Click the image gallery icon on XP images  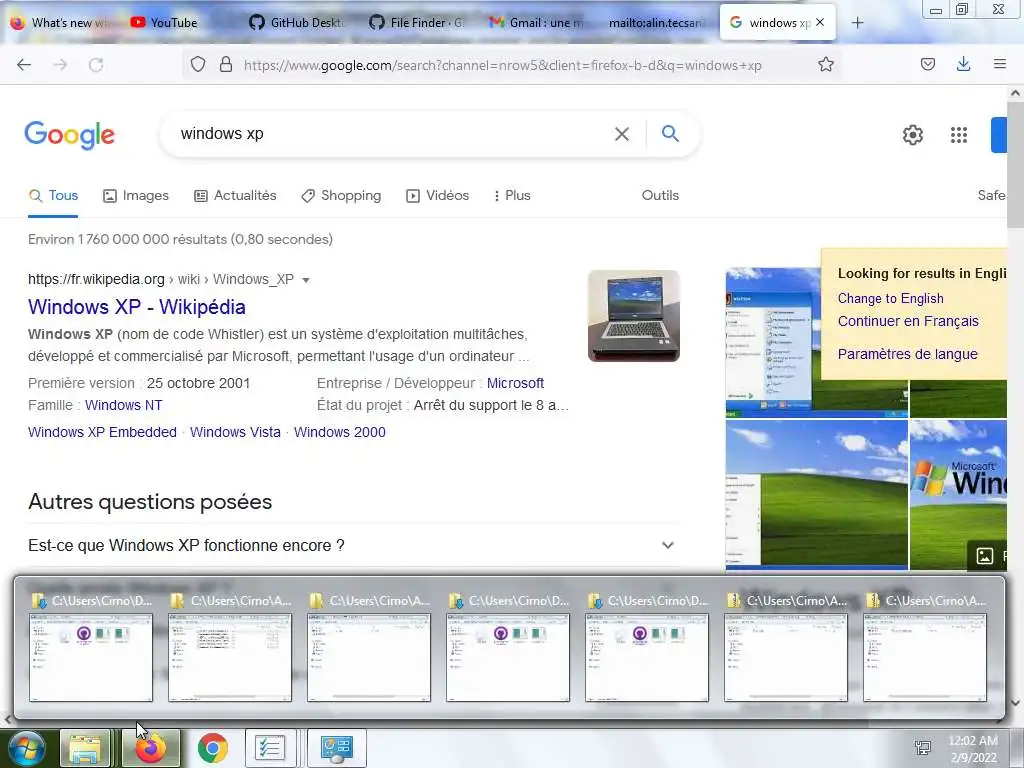[x=984, y=556]
